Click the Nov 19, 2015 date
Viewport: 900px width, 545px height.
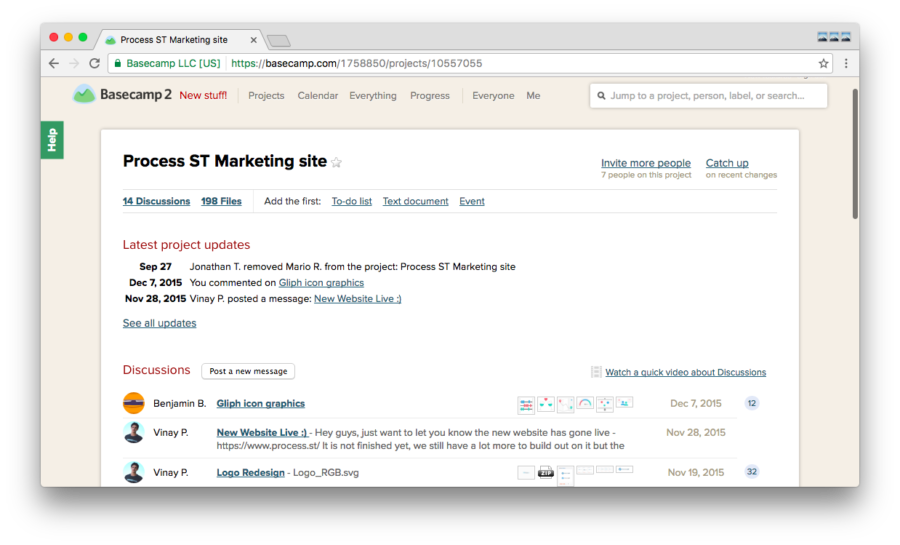(696, 473)
